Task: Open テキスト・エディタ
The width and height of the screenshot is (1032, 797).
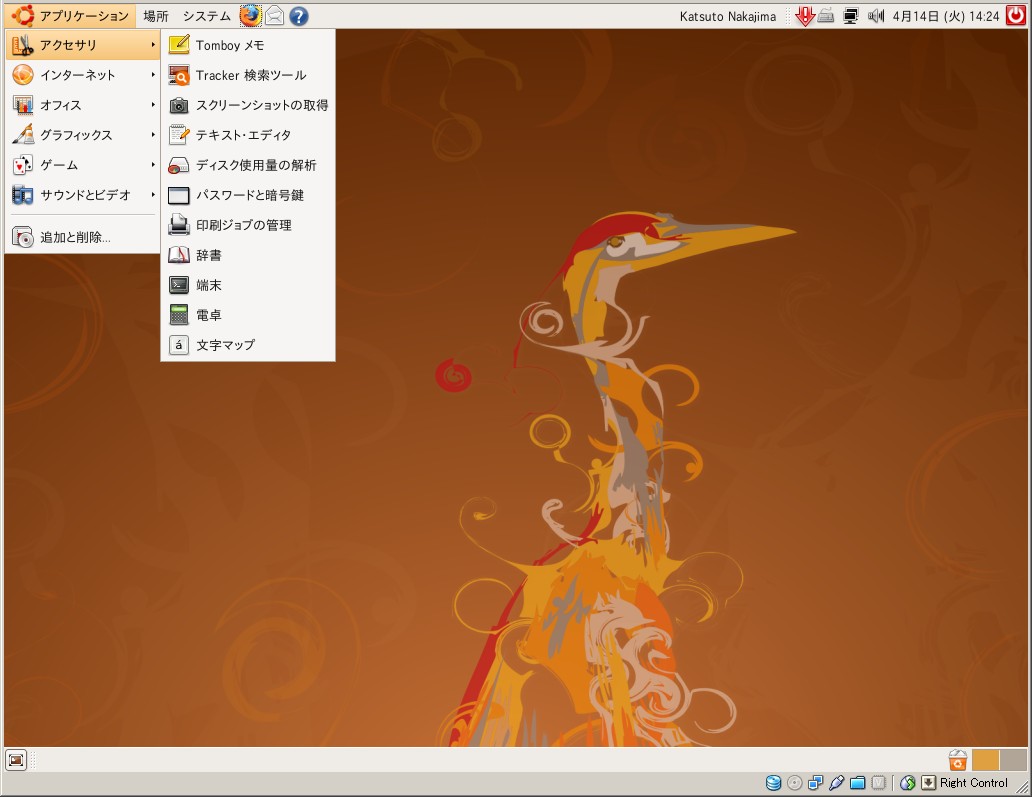Action: click(247, 135)
